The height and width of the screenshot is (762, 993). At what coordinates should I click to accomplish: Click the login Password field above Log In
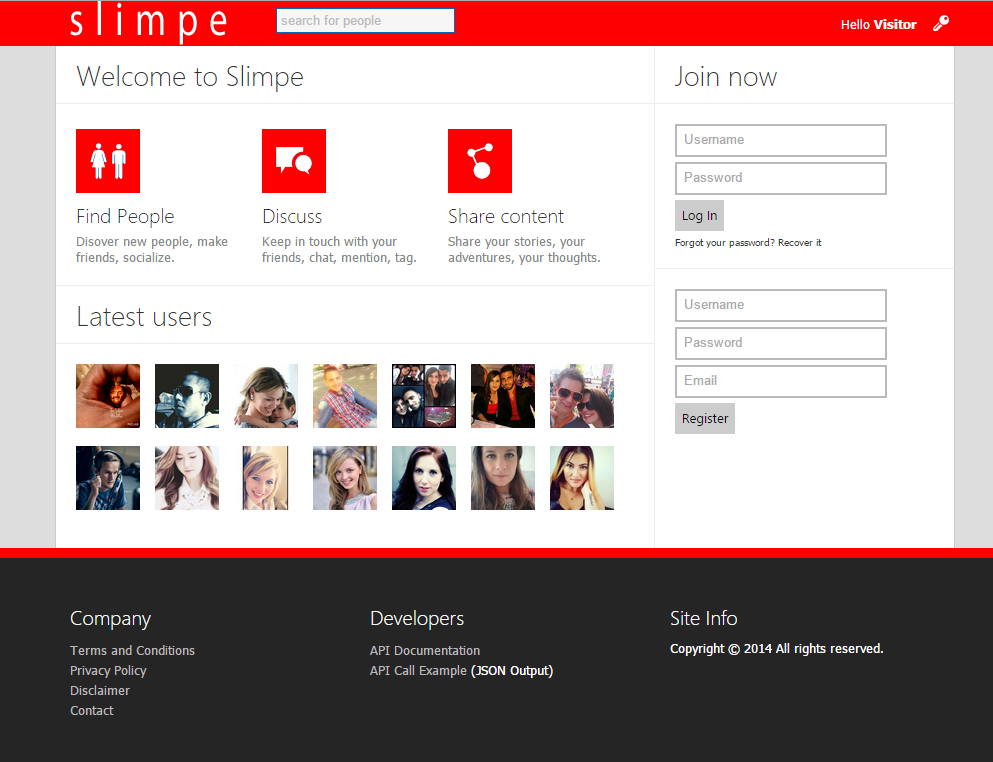pos(781,178)
